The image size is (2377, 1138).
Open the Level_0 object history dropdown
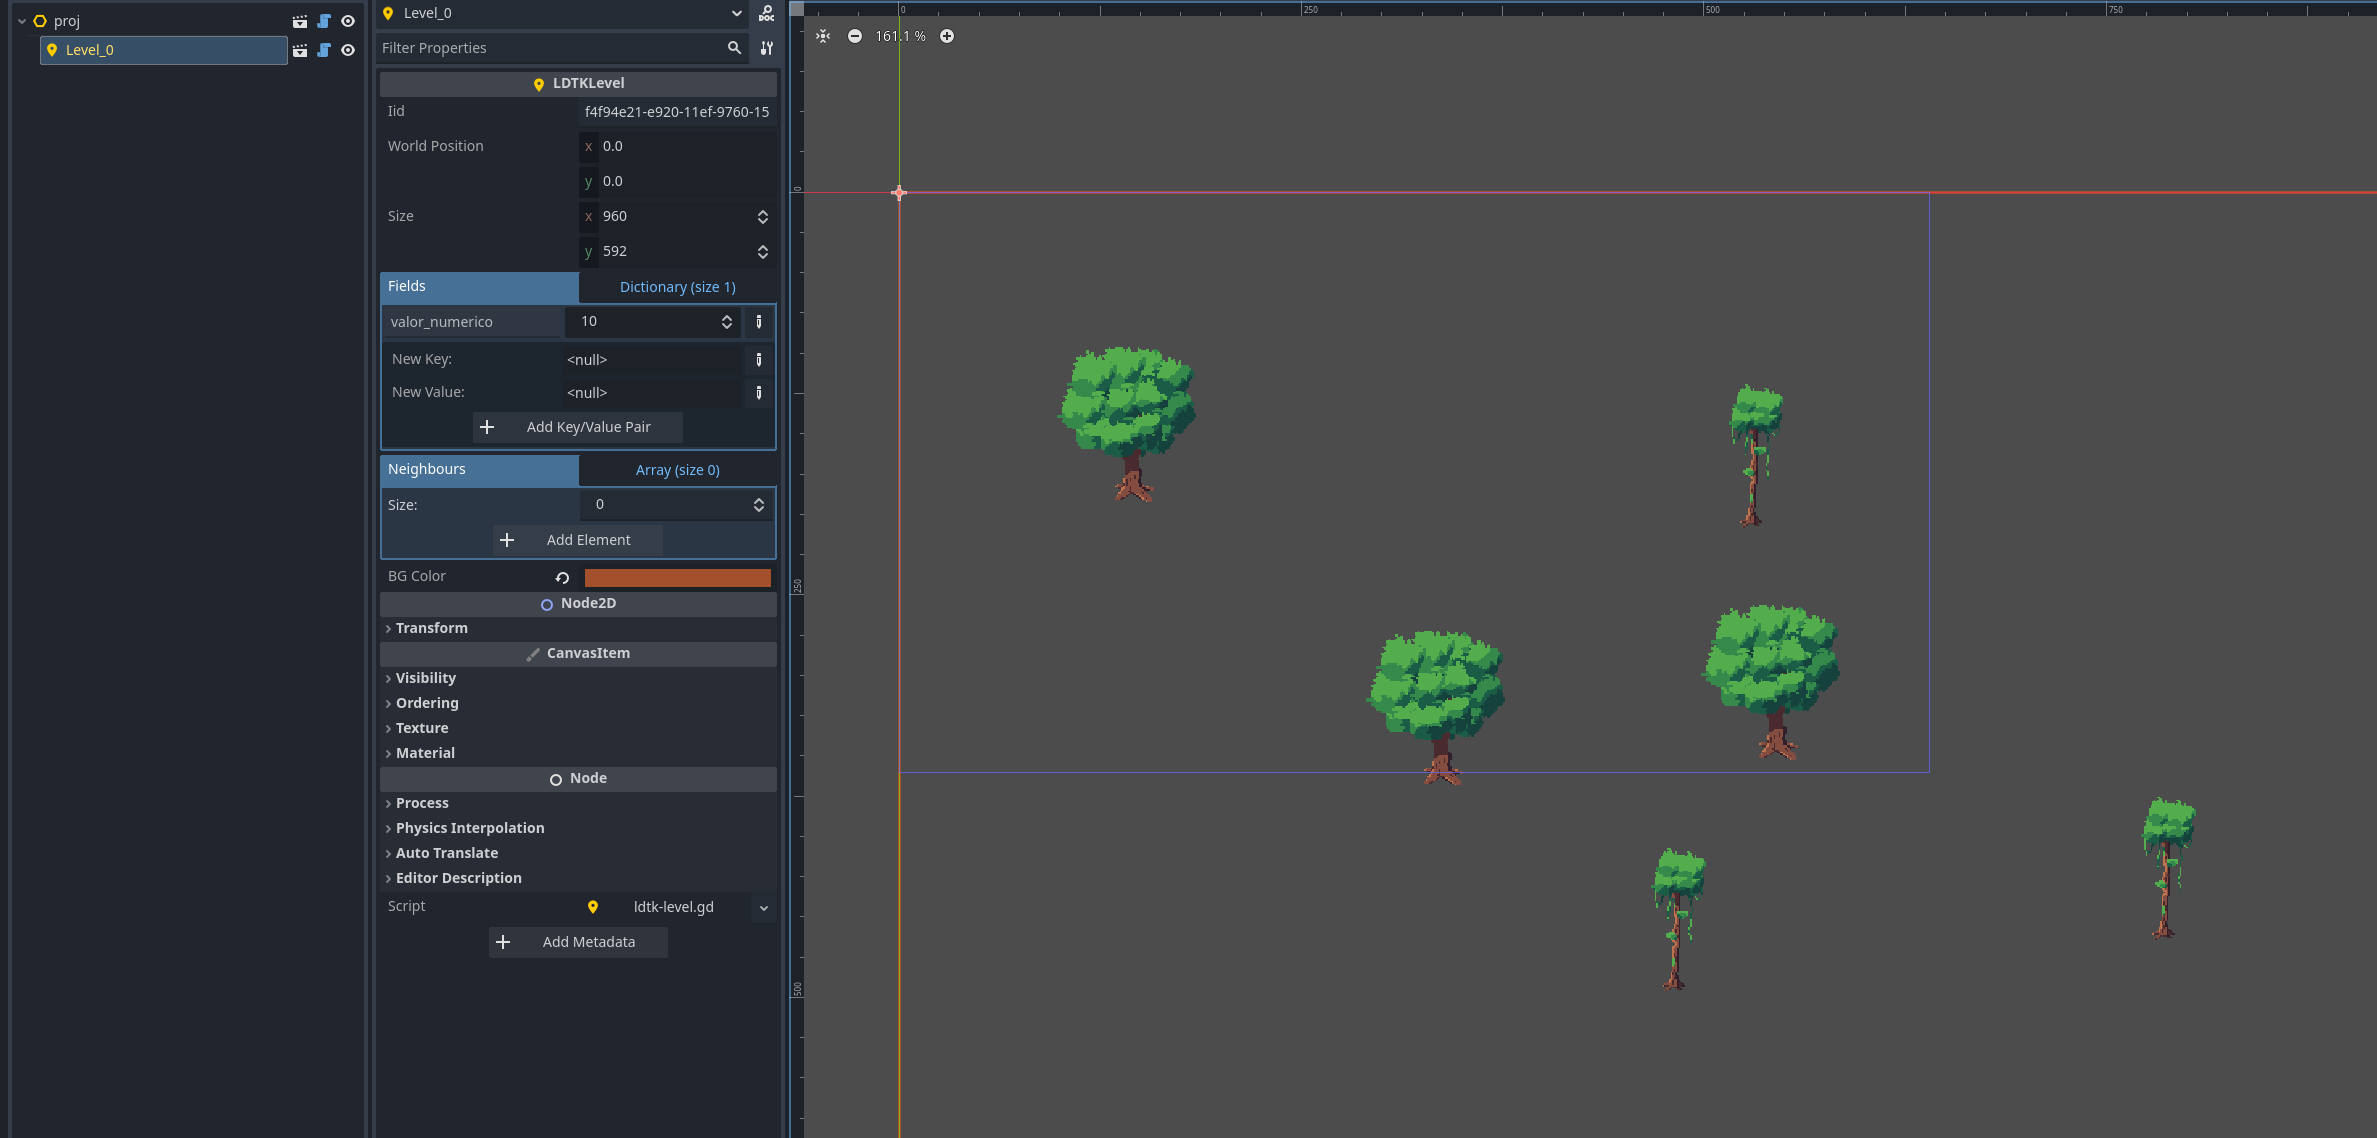736,13
